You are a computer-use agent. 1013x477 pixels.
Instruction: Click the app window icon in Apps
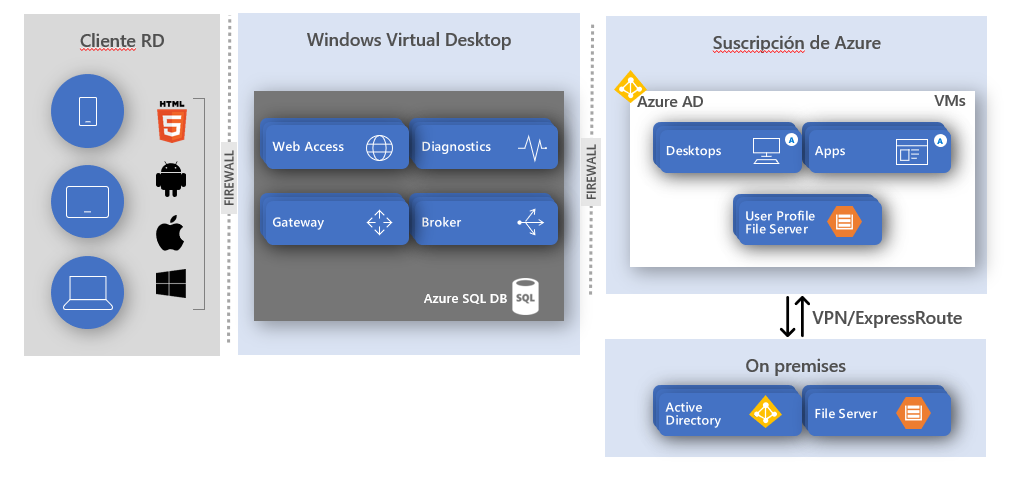pyautogui.click(x=912, y=151)
